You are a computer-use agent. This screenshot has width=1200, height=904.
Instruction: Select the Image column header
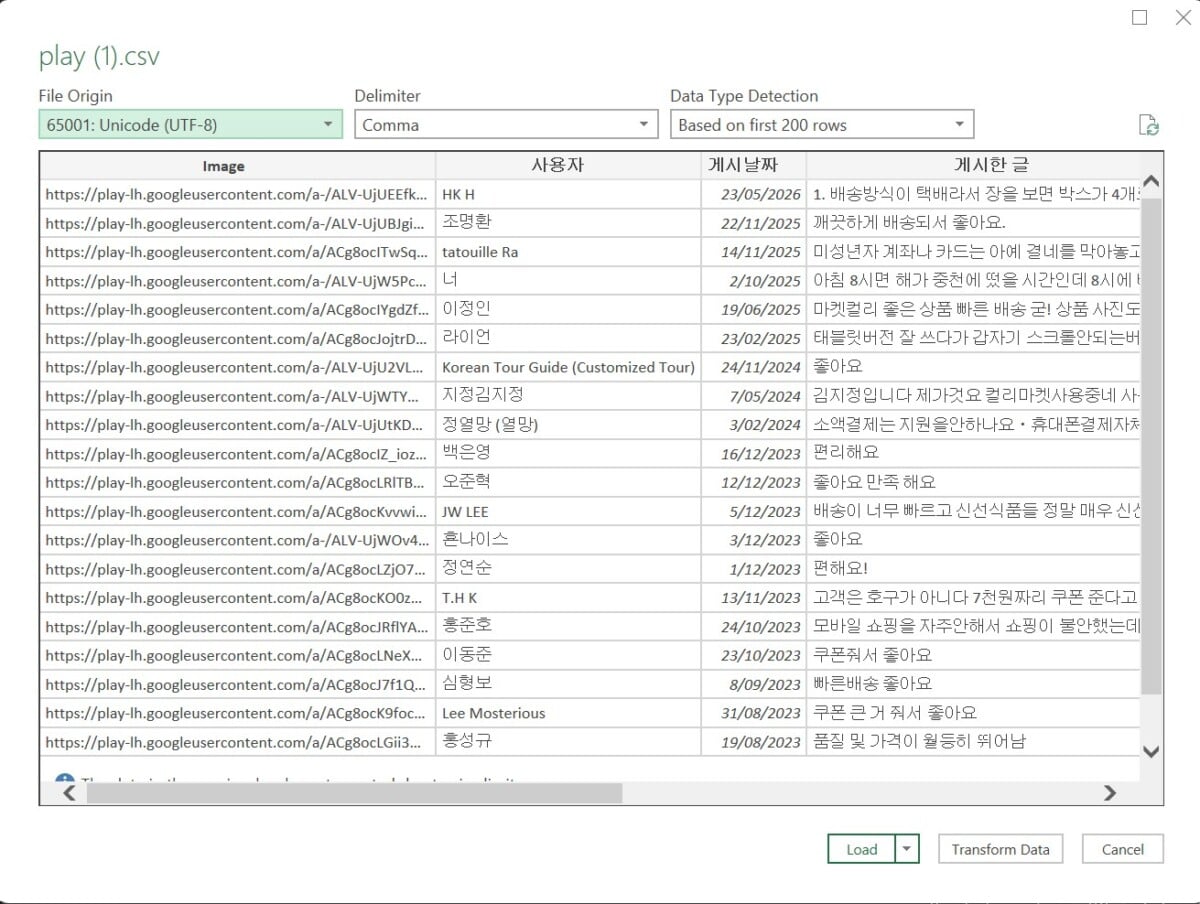tap(238, 166)
